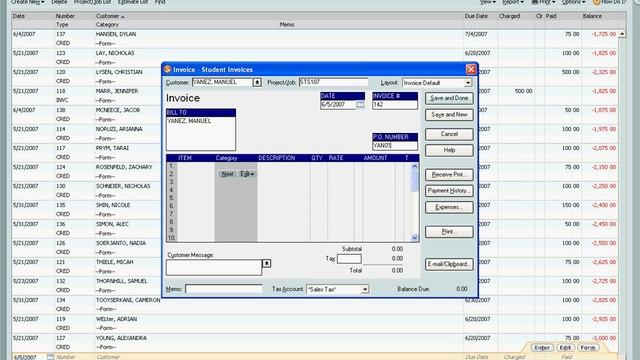Click the Tax rate input box
640x360 pixels.
pyautogui.click(x=349, y=259)
